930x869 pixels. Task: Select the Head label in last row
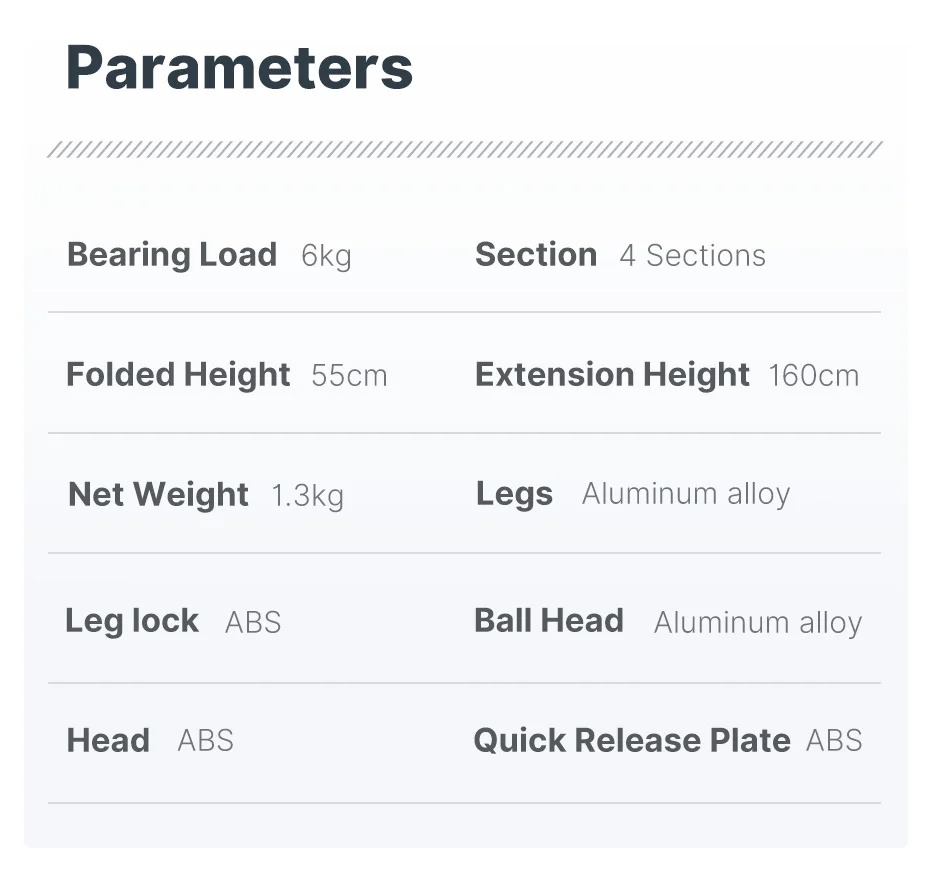108,741
